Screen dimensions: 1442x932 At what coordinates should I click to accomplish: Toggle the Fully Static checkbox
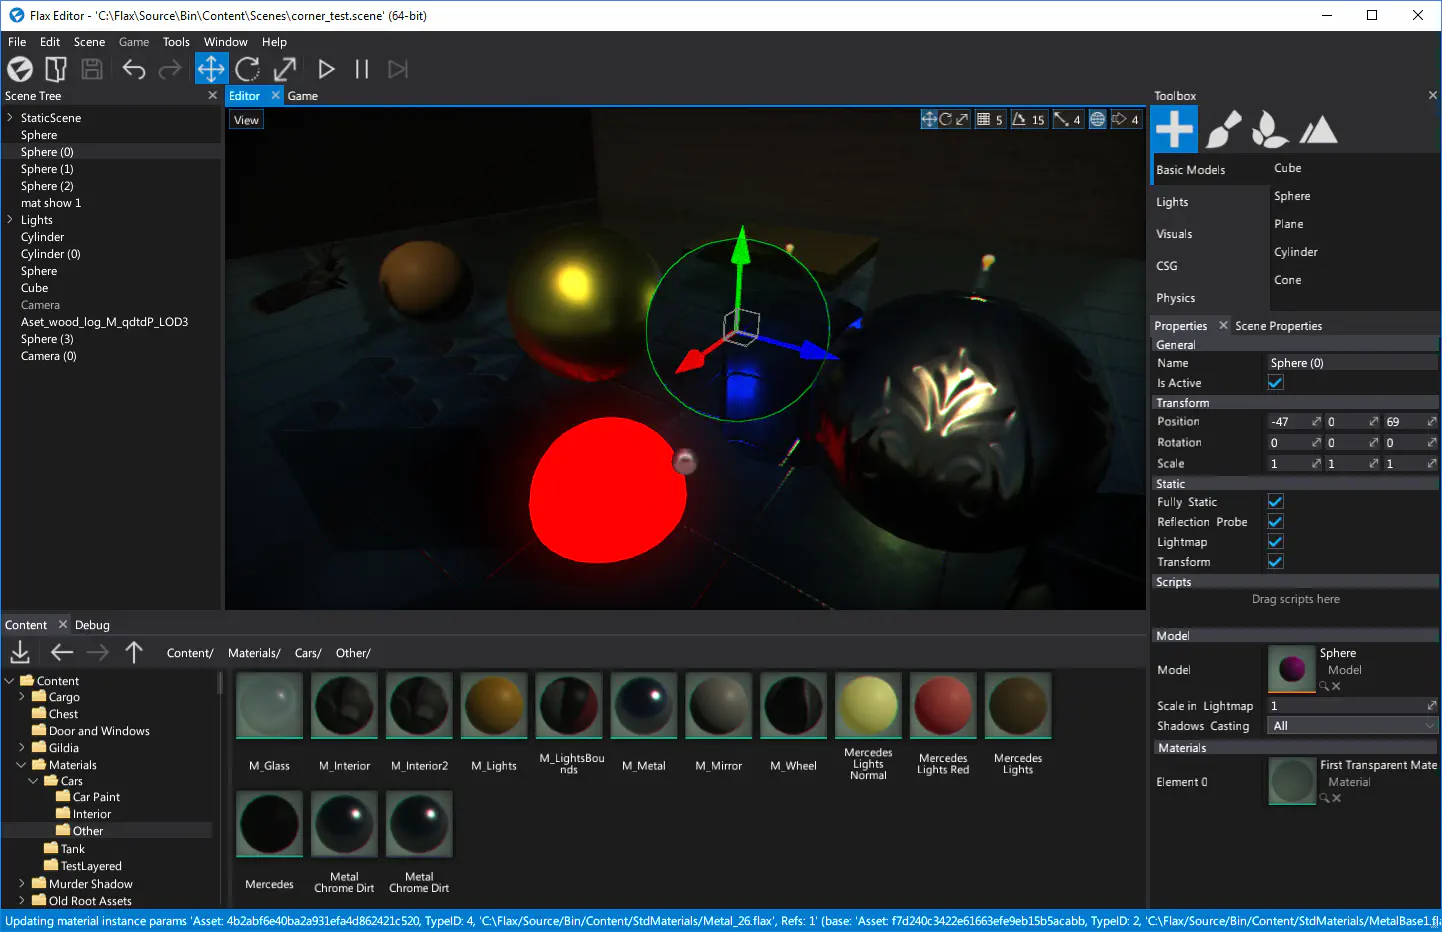(x=1275, y=502)
